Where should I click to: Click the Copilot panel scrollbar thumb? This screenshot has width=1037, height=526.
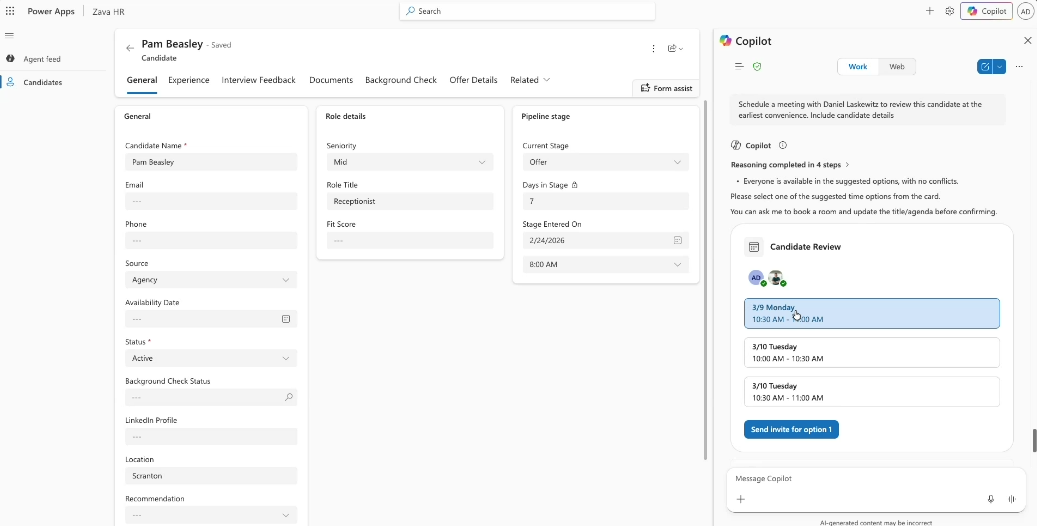1034,440
